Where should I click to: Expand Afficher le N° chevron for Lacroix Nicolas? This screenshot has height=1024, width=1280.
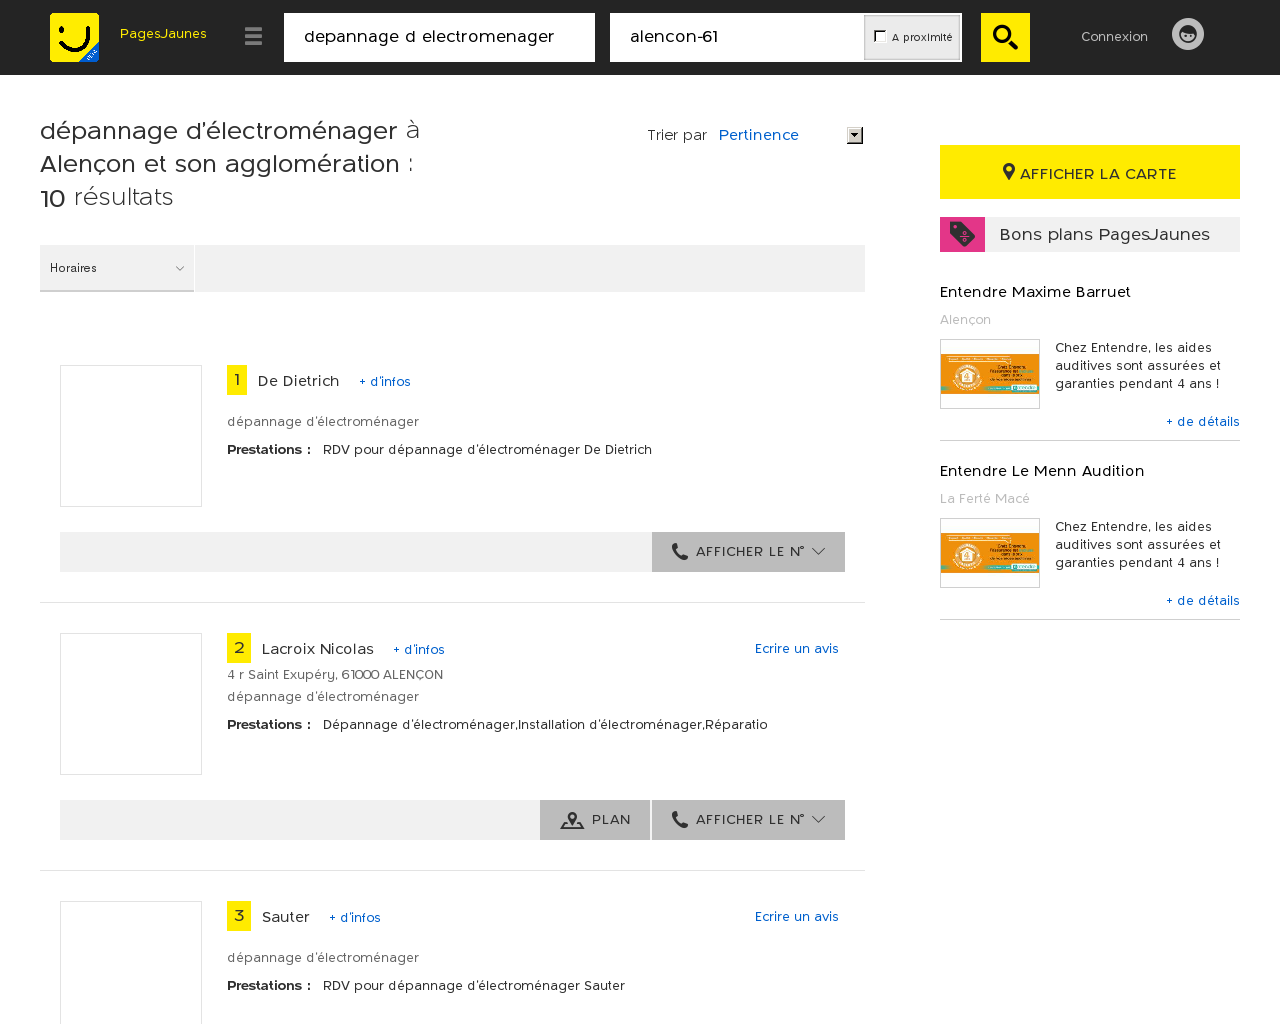point(819,819)
